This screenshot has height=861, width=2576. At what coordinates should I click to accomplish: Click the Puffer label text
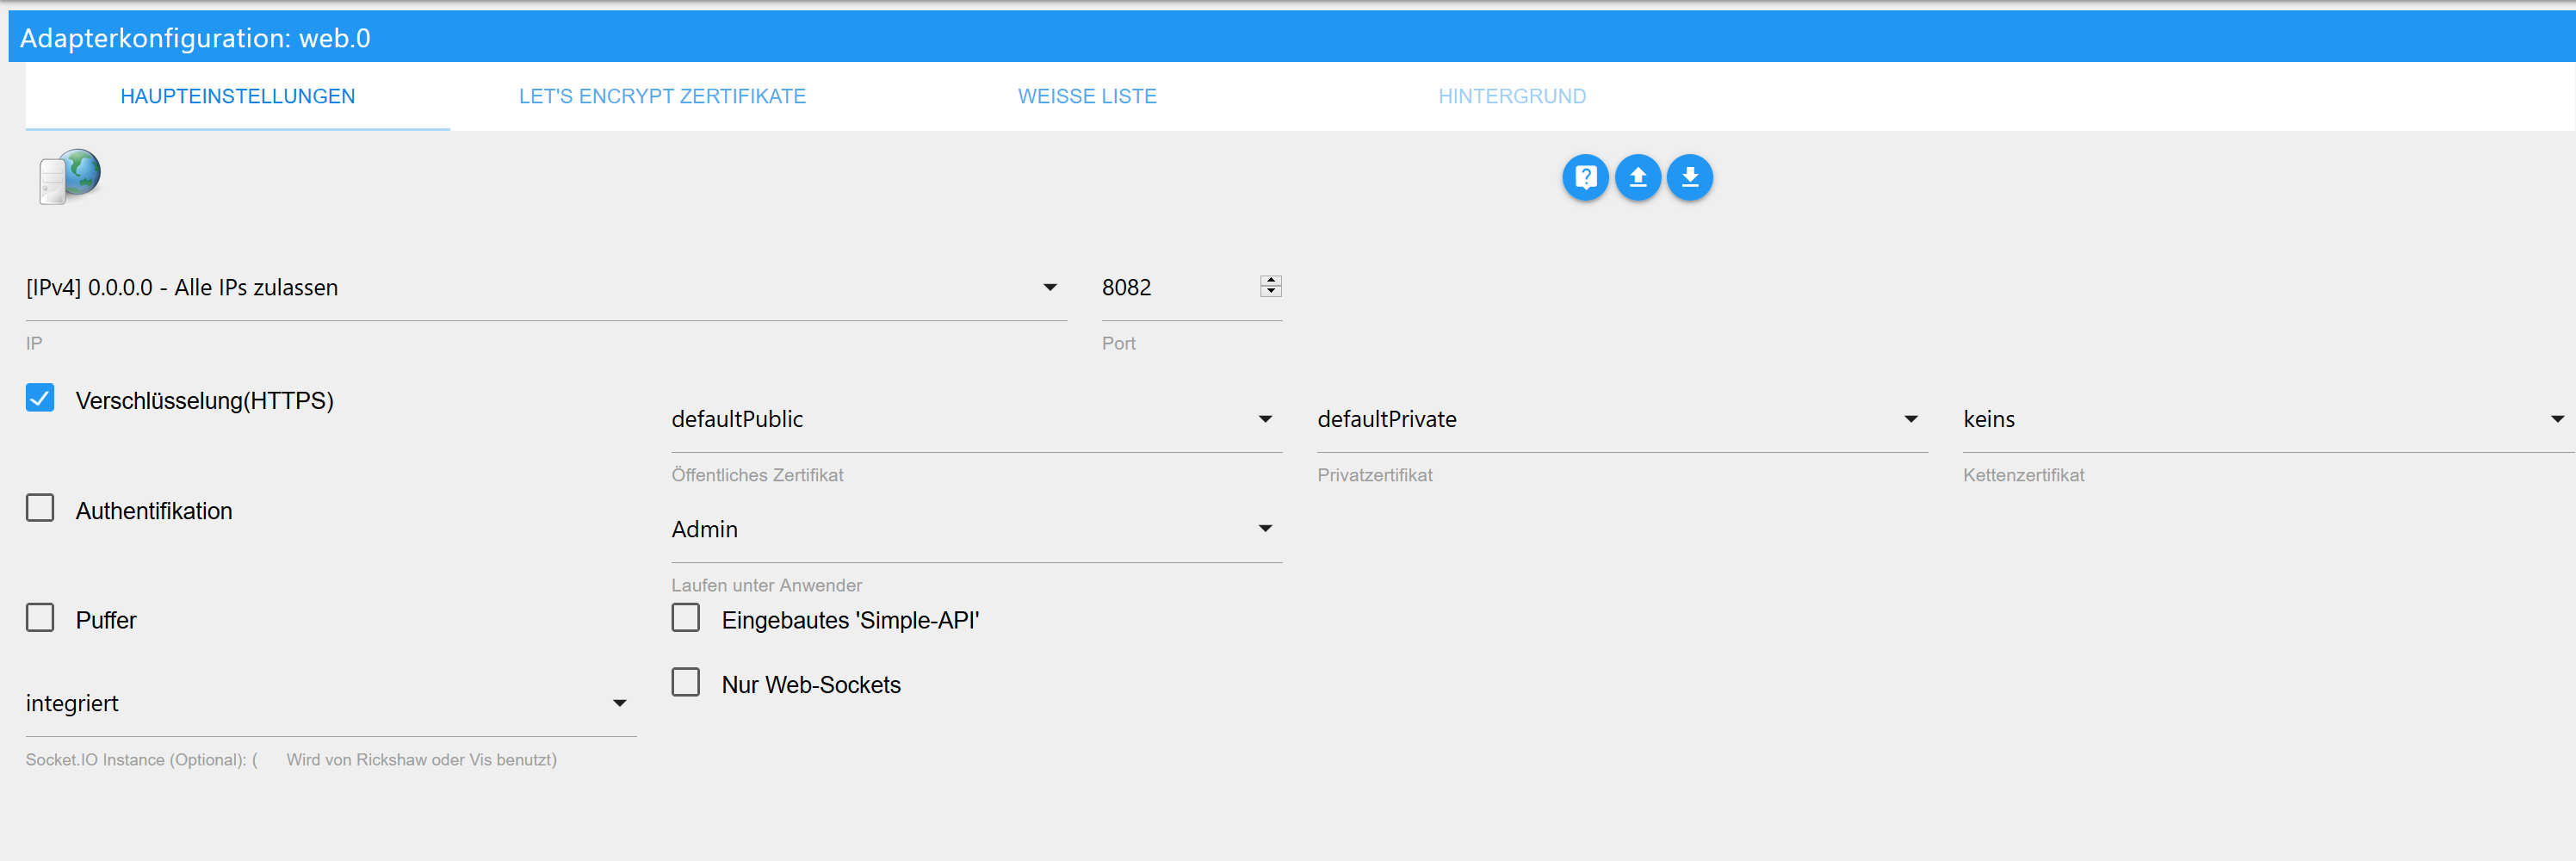coord(106,620)
